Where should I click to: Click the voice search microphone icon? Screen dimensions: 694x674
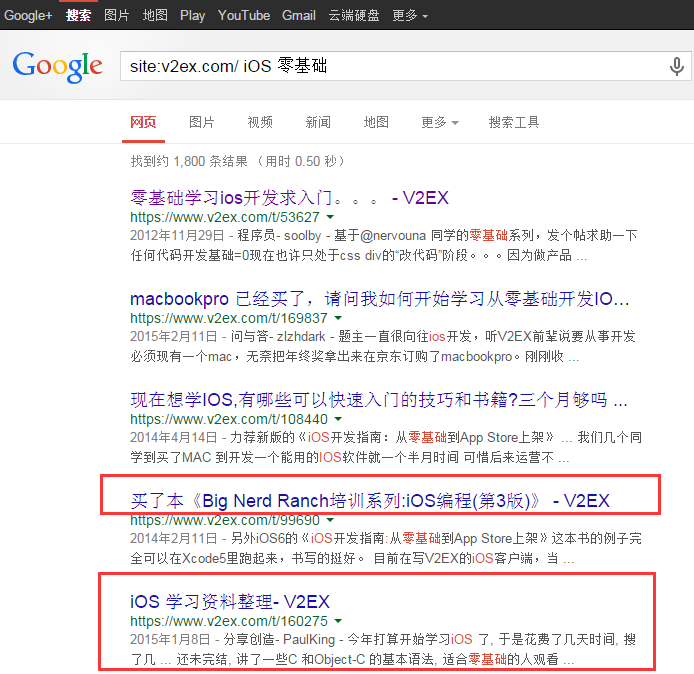676,66
